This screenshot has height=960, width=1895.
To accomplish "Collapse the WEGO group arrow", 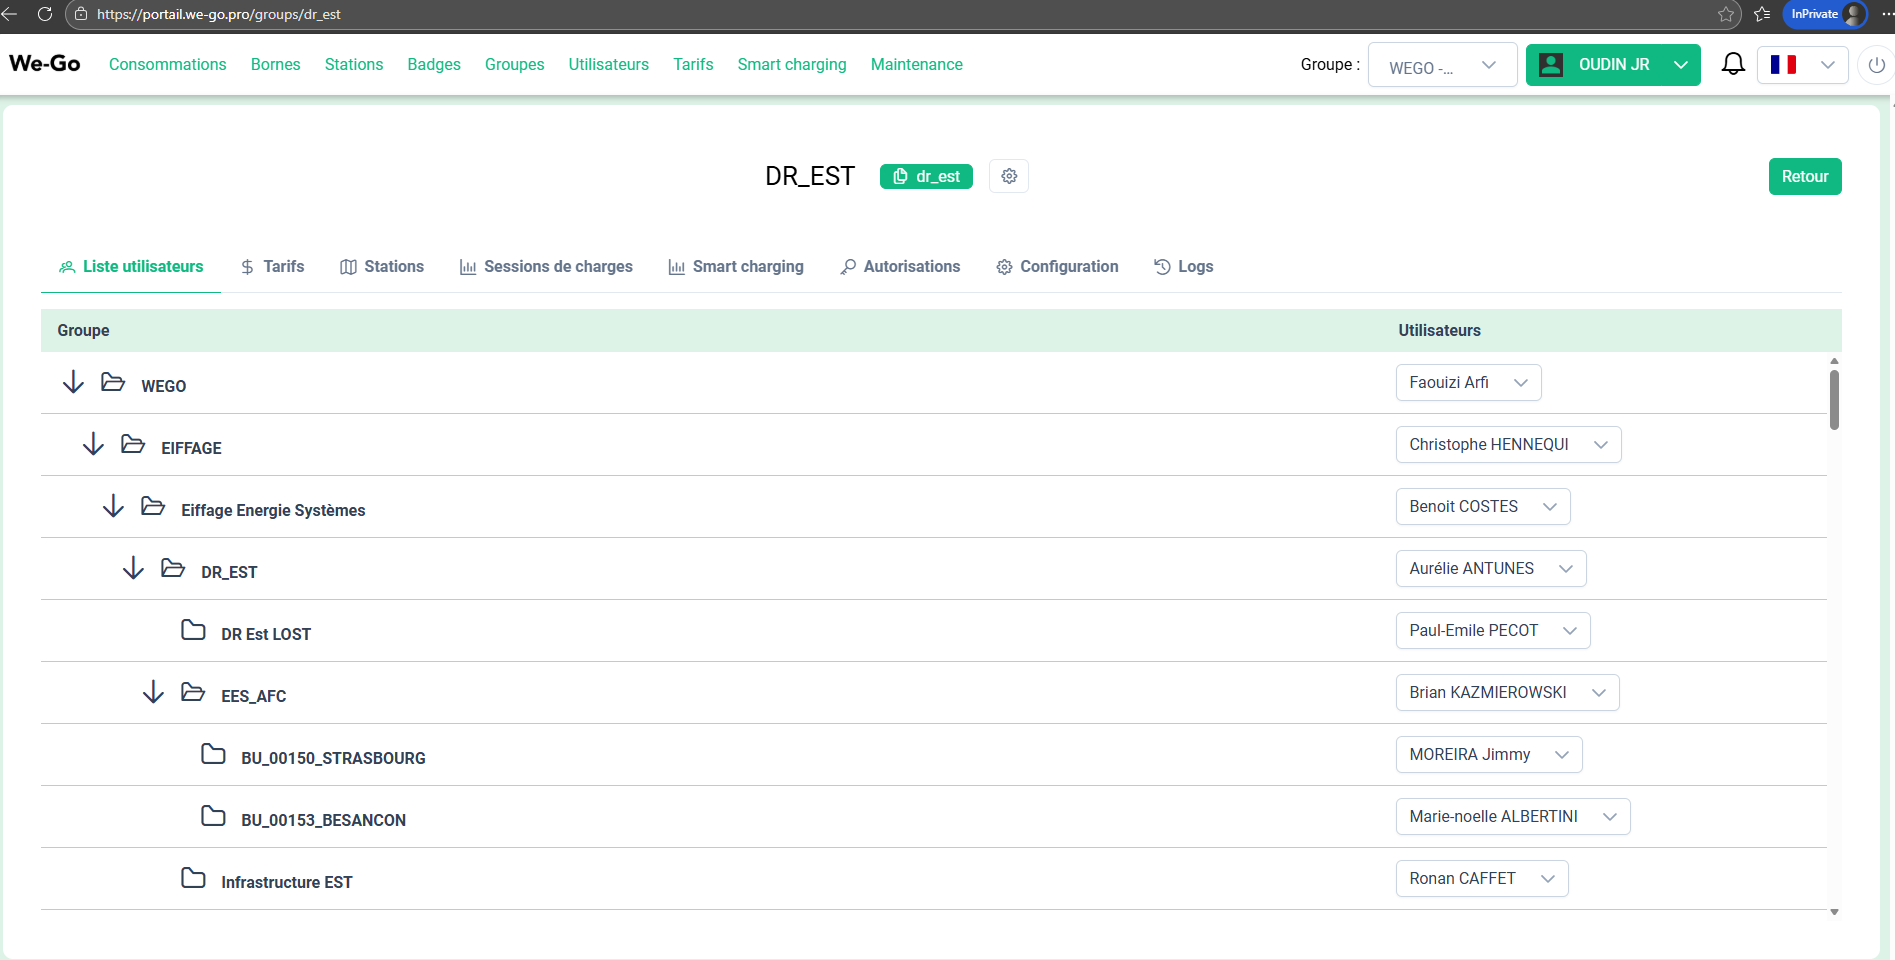I will (x=73, y=383).
